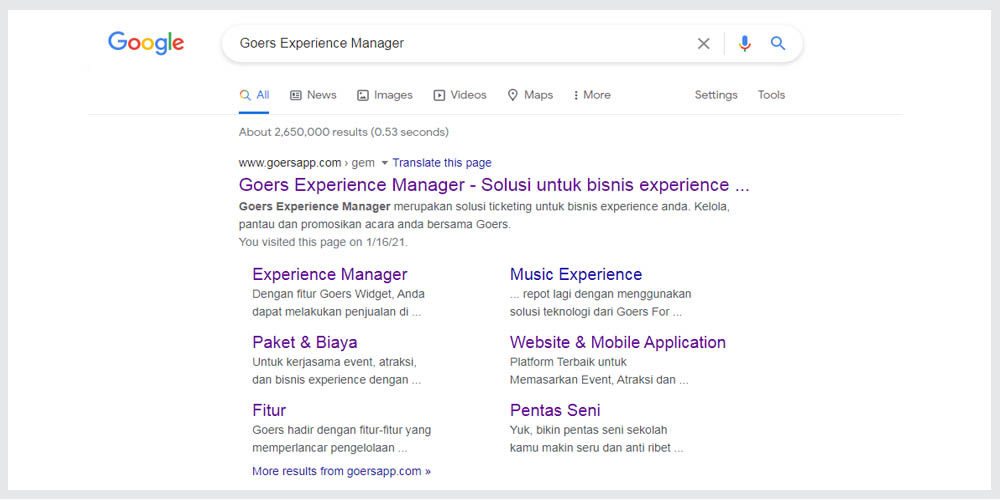Open the Paket & Biaya sitelink
Screen dimensions: 1000x500
305,342
